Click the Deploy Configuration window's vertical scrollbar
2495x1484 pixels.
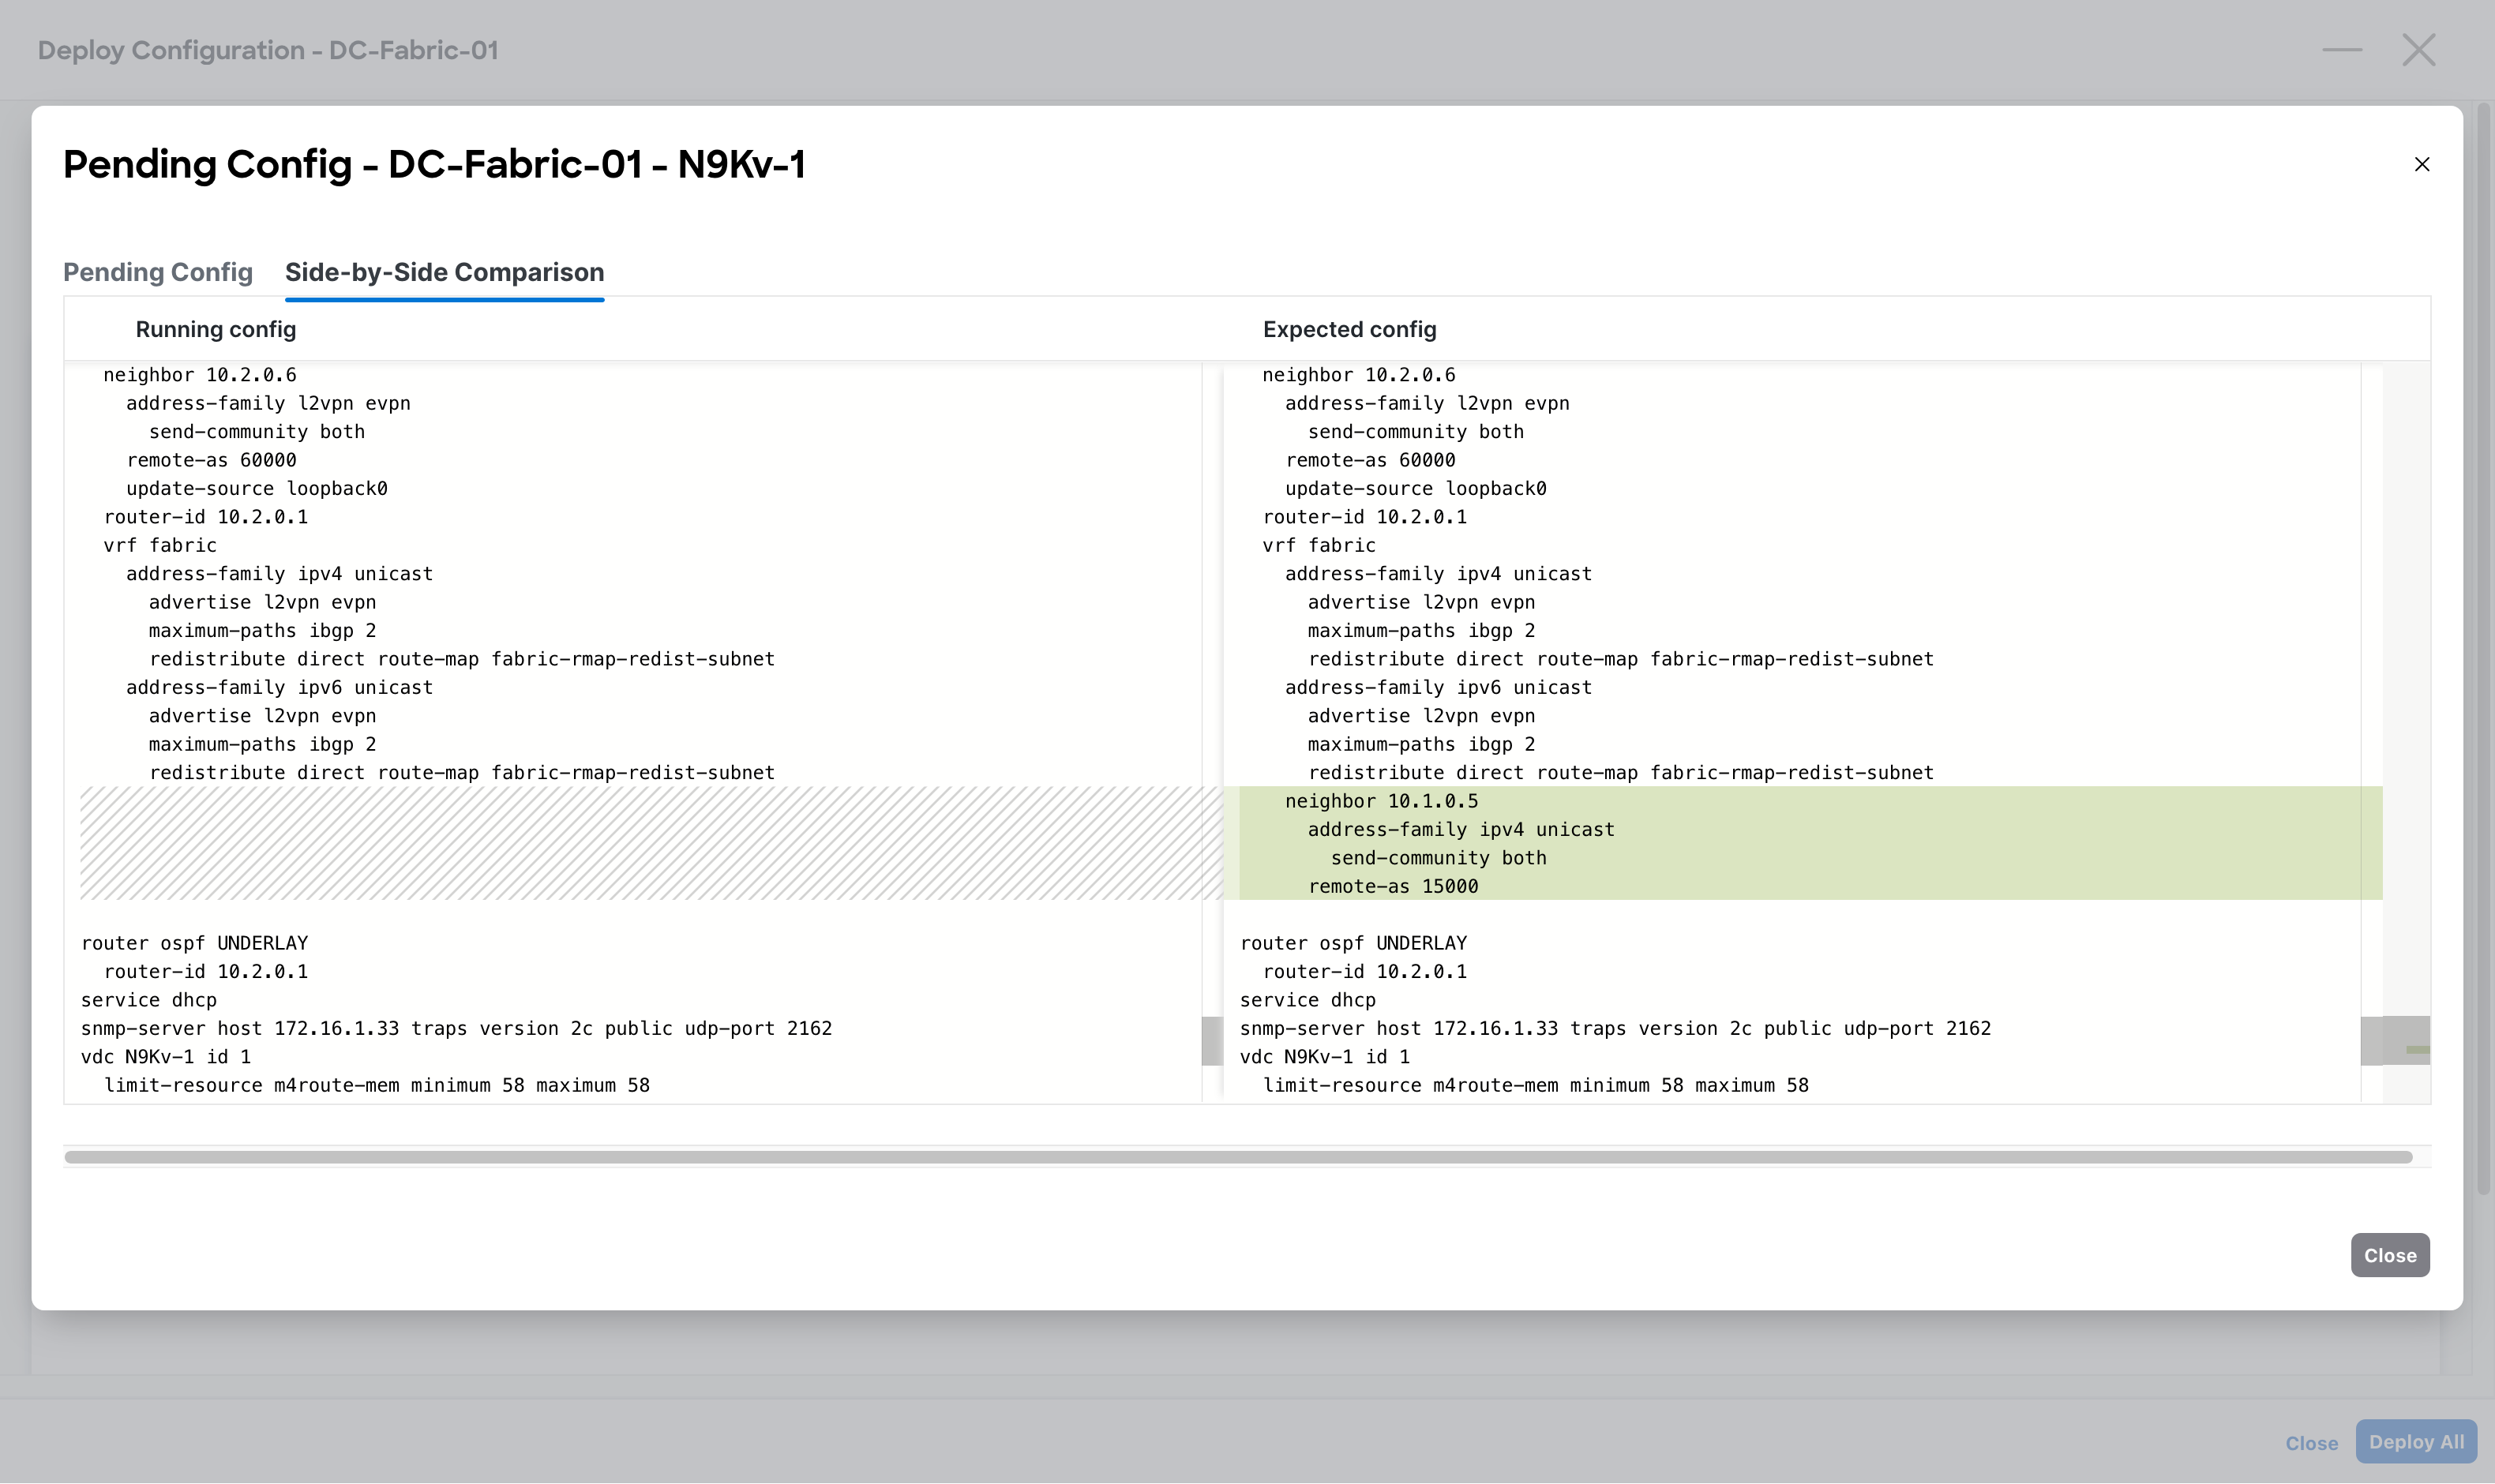pyautogui.click(x=2483, y=648)
